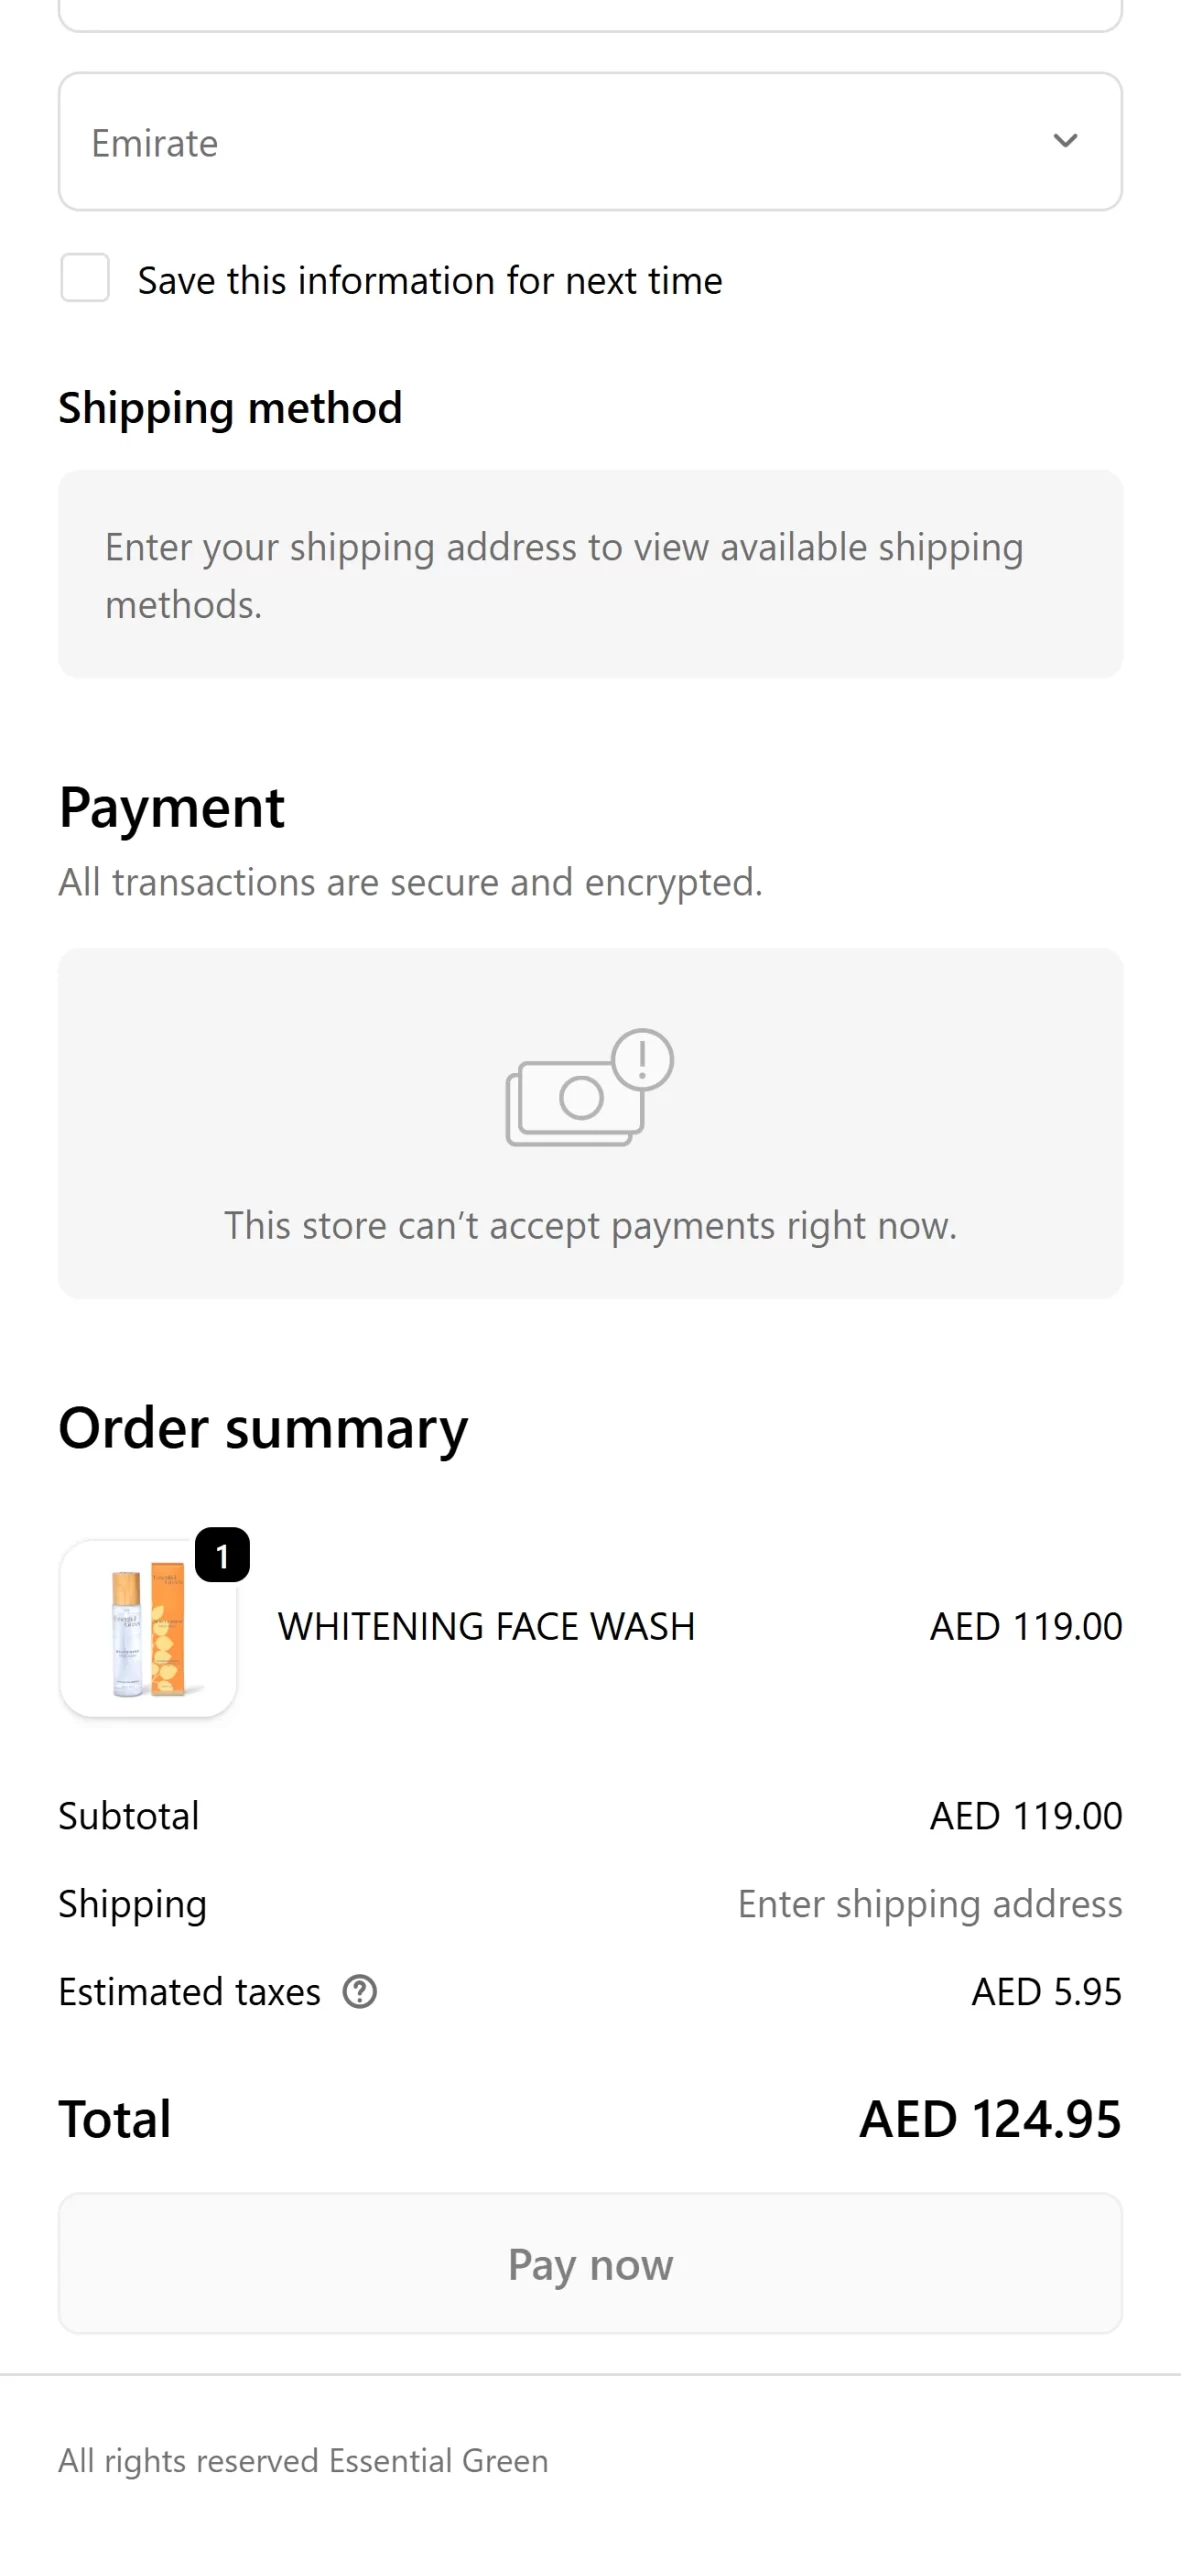Check the save this information checkbox
Image resolution: width=1181 pixels, height=2560 pixels.
coord(85,278)
